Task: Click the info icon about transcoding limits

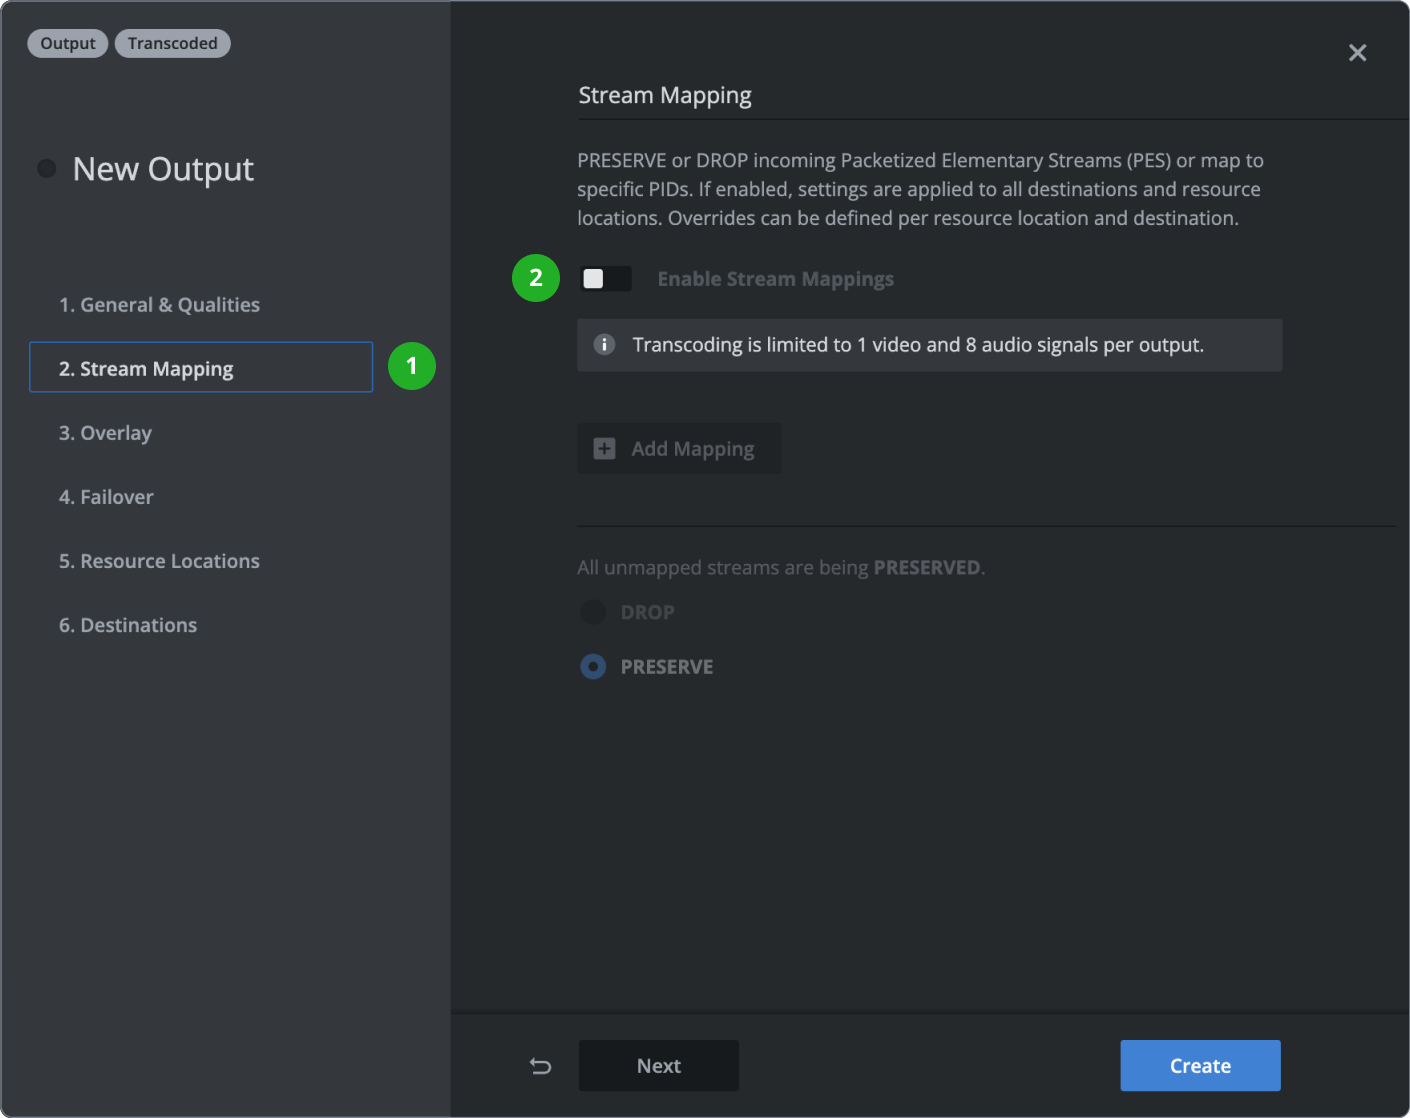Action: (x=605, y=344)
